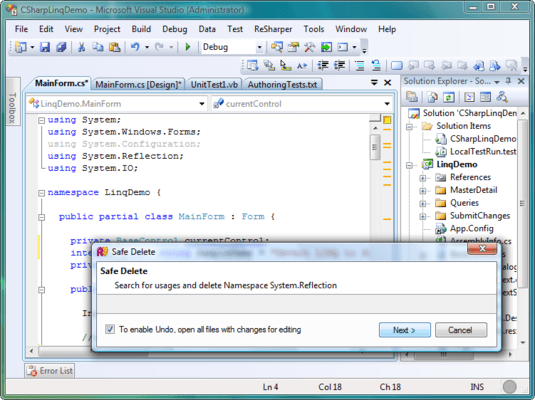
Task: Pin the Solution Explorer panel
Action: [508, 81]
